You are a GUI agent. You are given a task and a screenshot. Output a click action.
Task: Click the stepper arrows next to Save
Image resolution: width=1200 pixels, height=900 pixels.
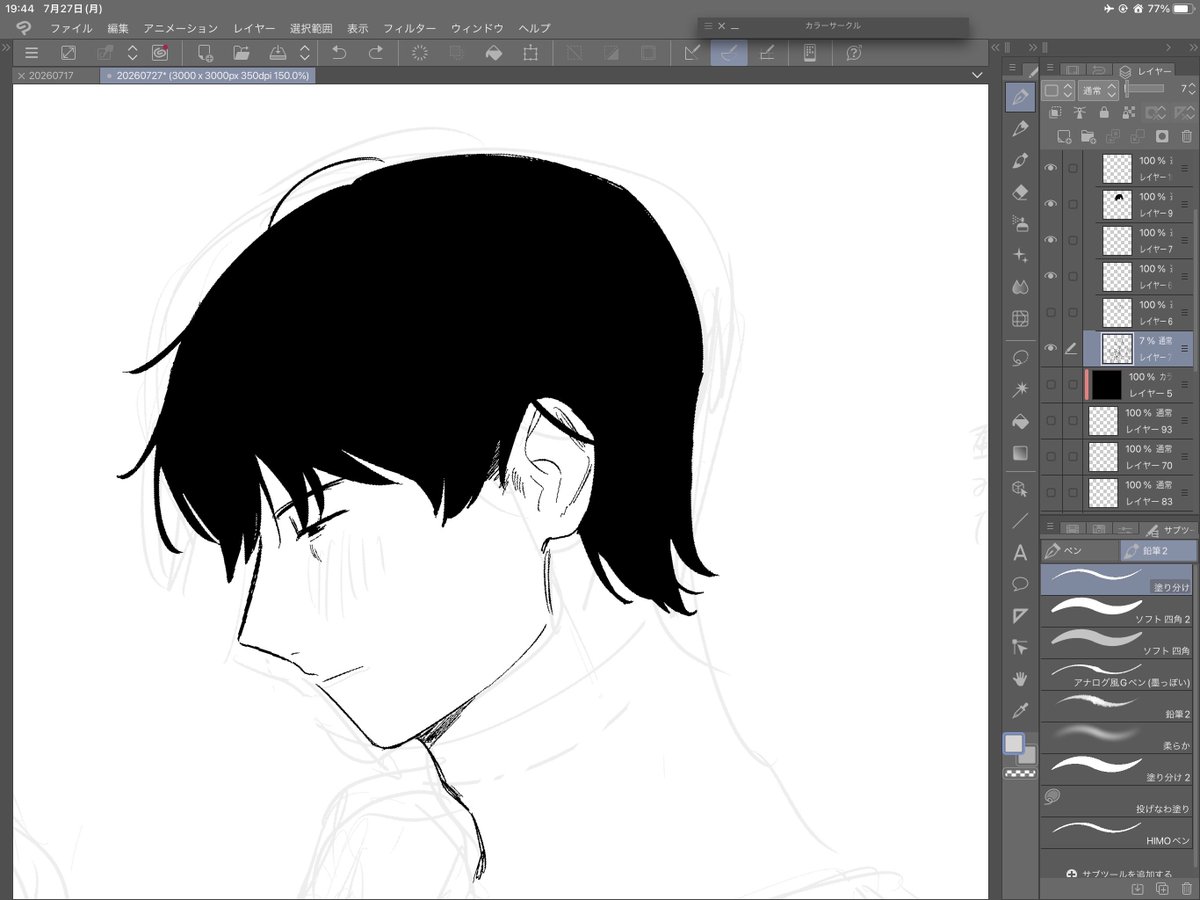point(304,53)
